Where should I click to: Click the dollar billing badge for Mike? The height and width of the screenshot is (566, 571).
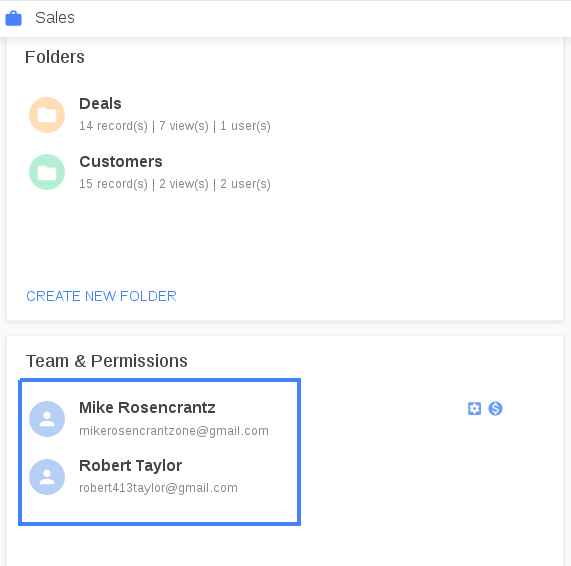[495, 408]
